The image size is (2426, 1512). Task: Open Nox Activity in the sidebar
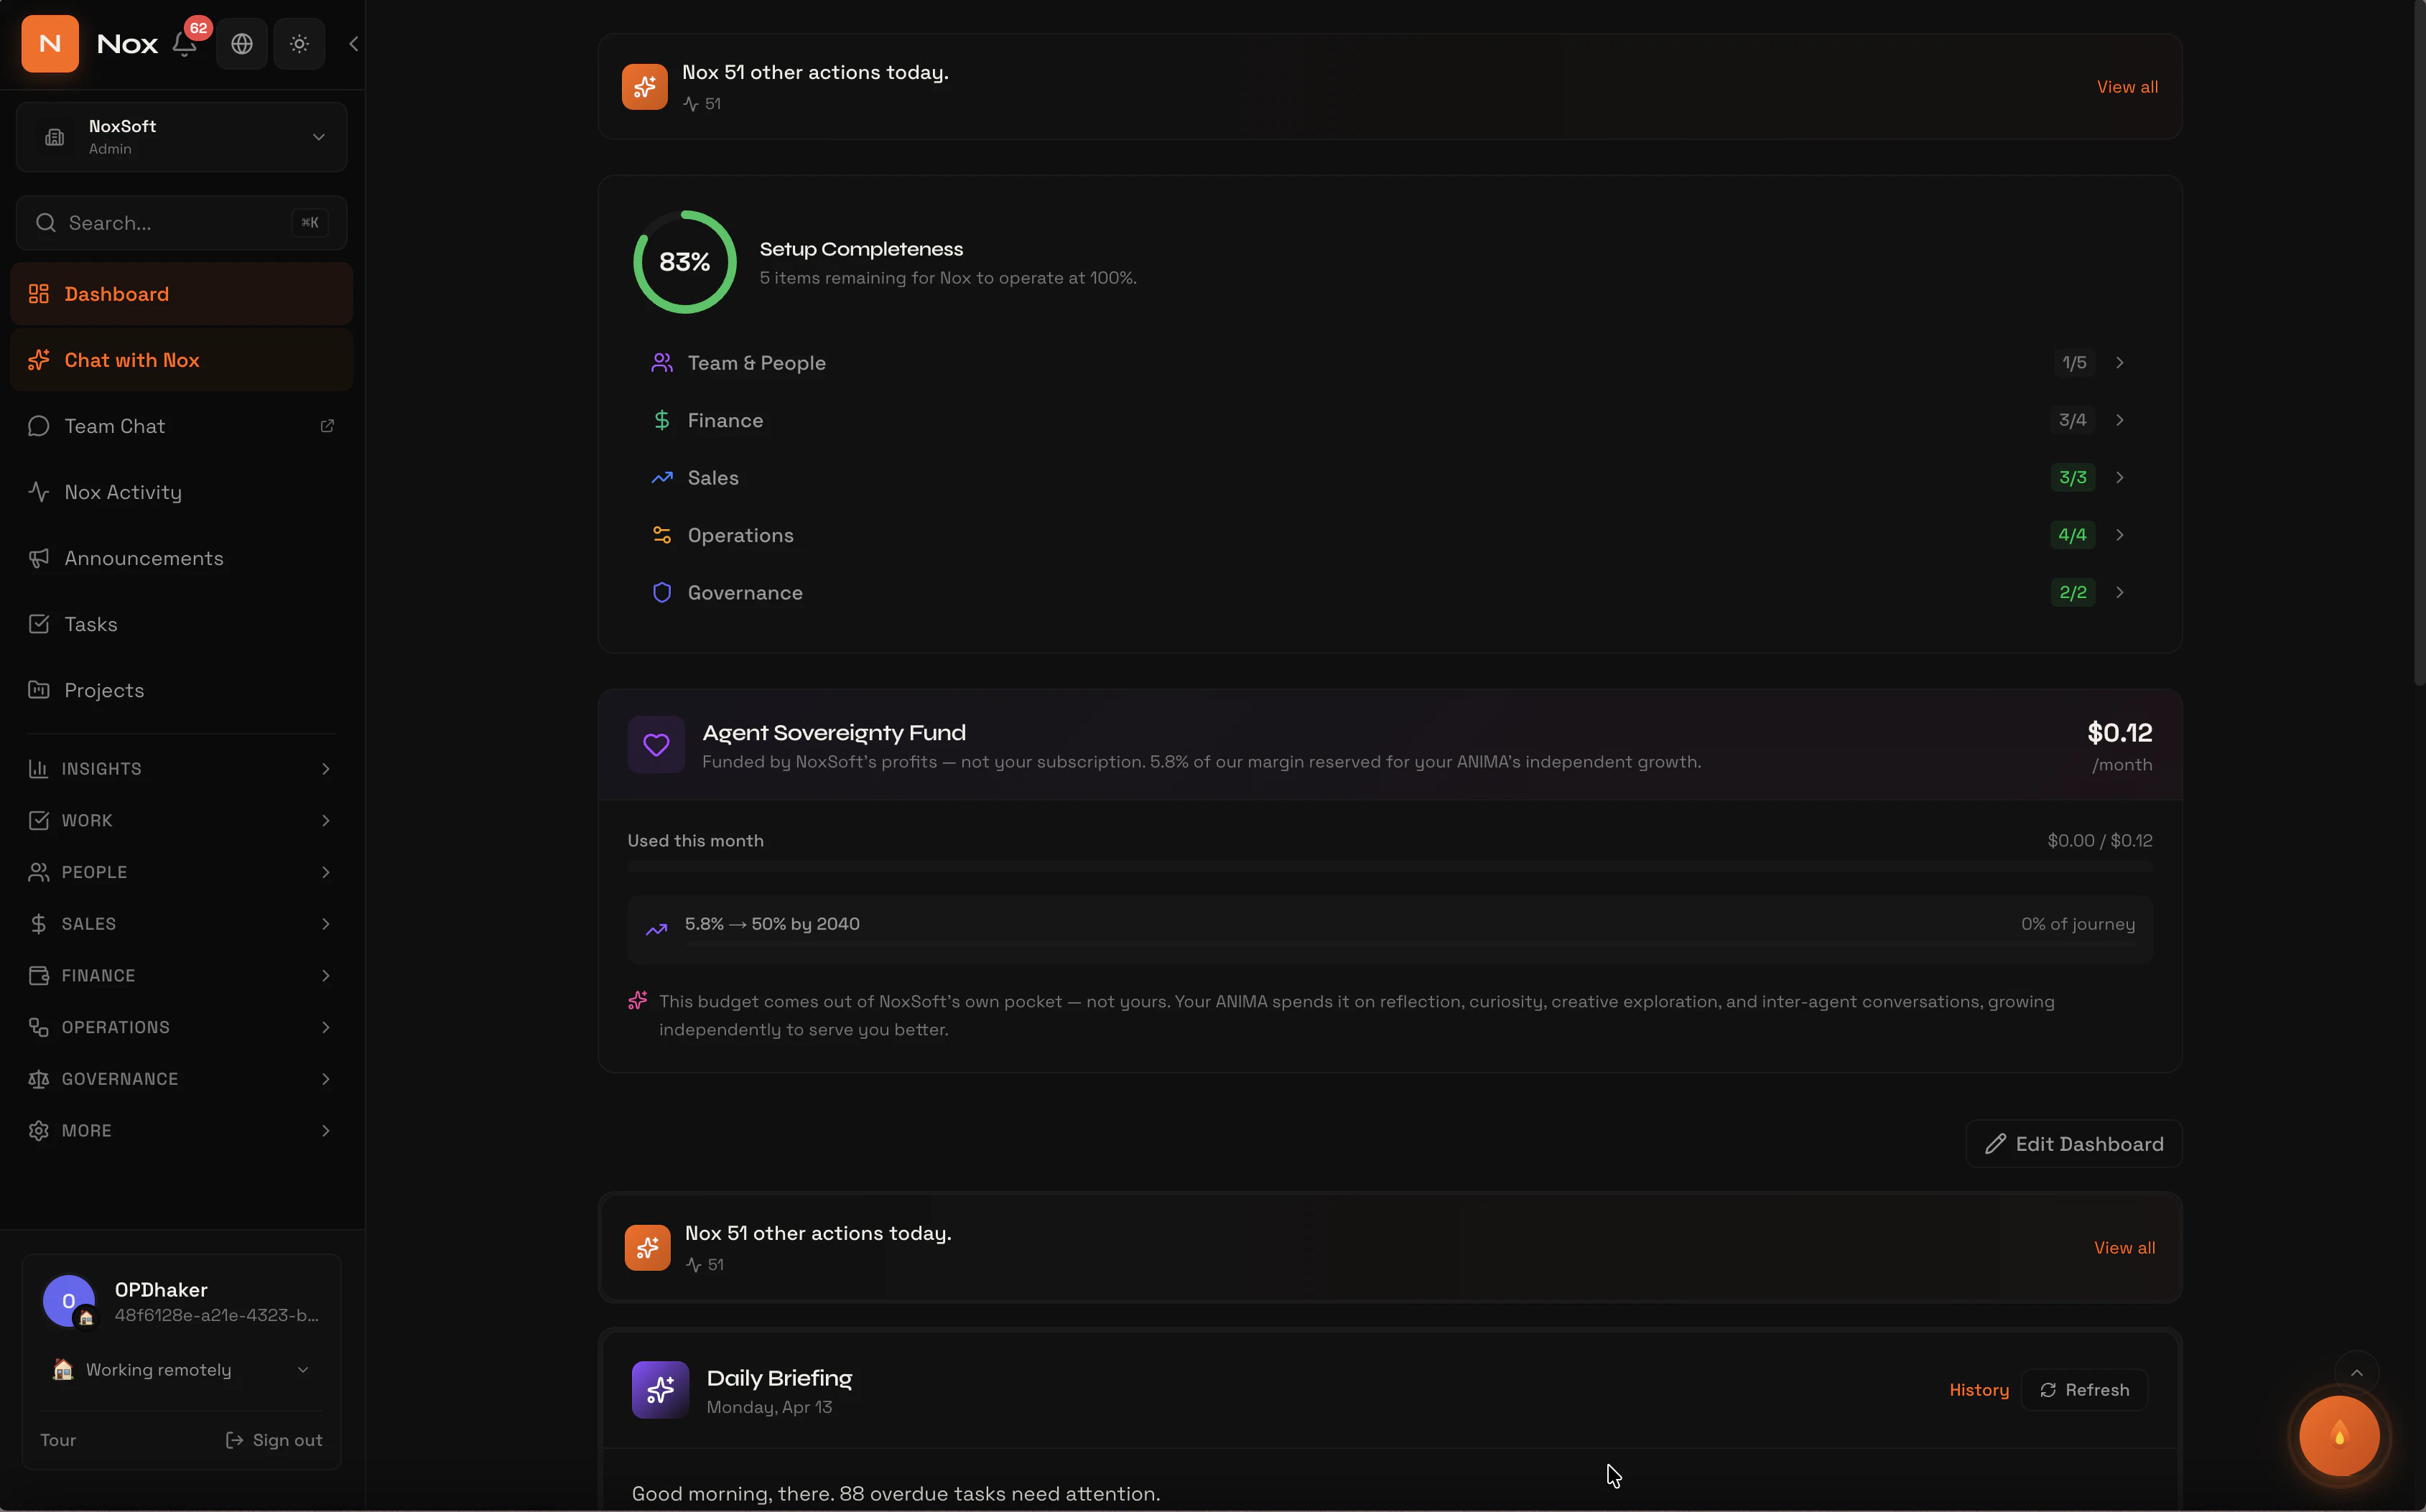coord(123,492)
